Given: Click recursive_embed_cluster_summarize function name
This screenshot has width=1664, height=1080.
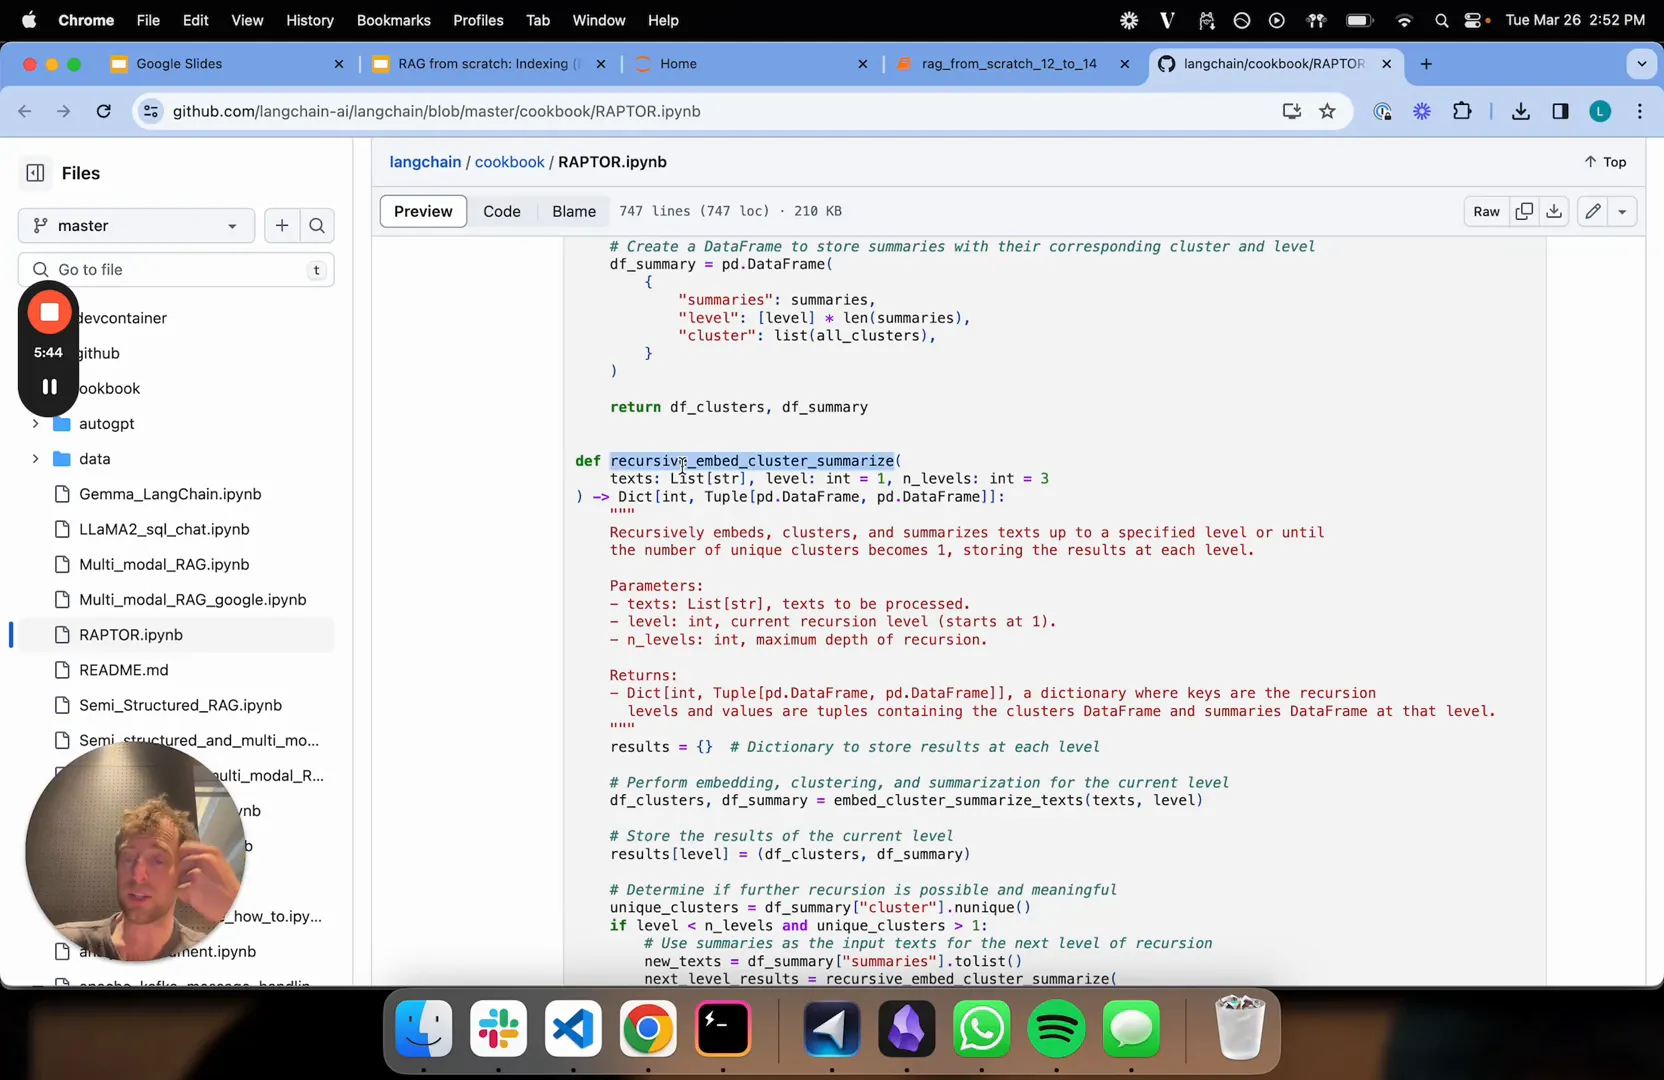Looking at the screenshot, I should pyautogui.click(x=752, y=461).
